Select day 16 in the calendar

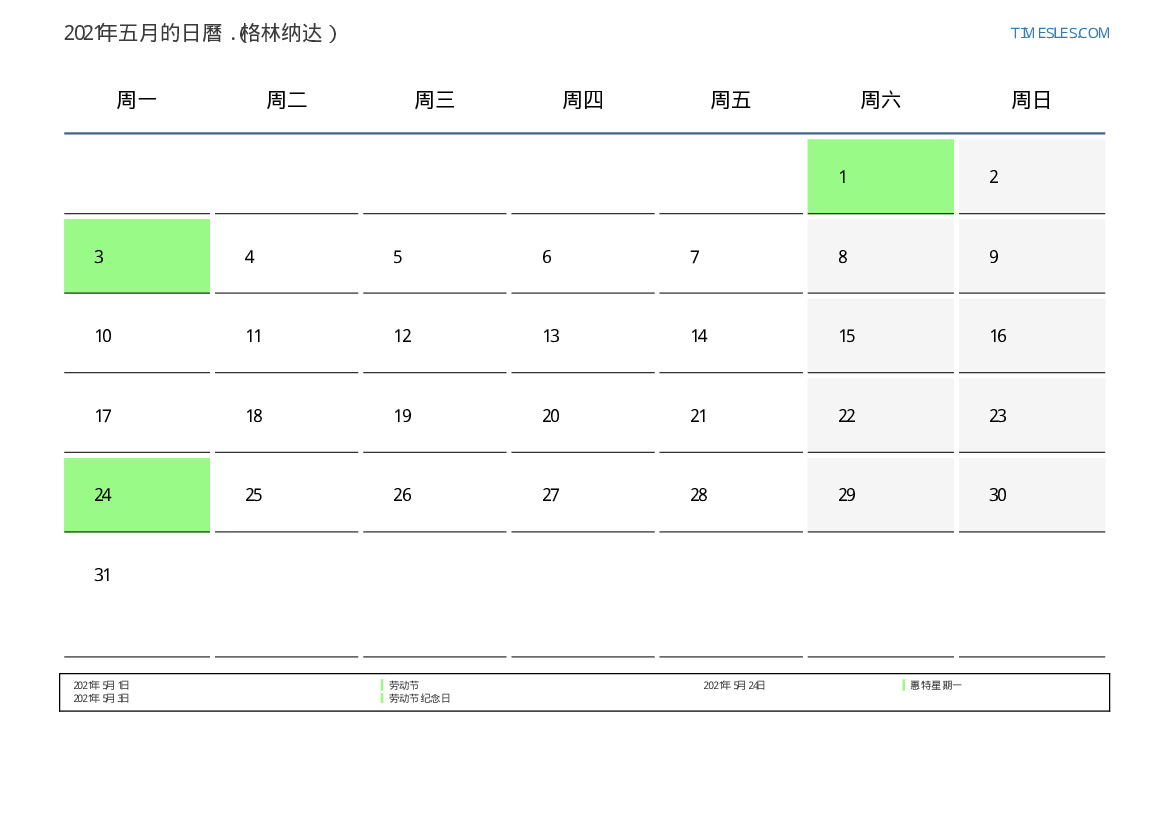coord(1032,336)
